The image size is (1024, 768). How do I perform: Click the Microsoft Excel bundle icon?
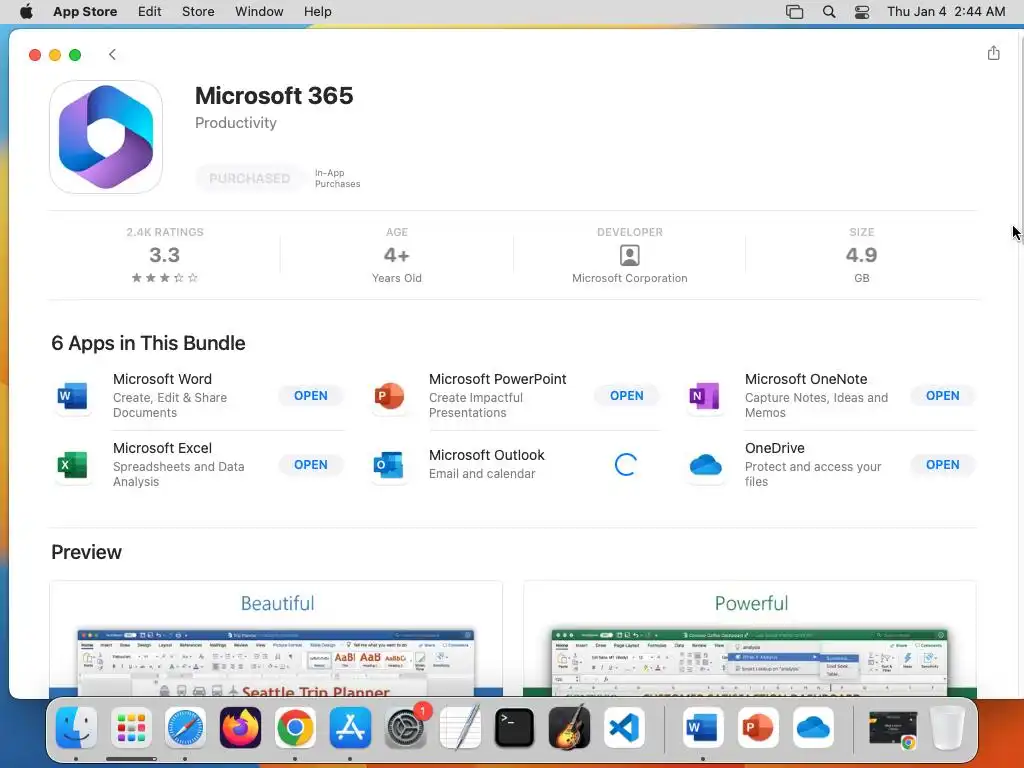click(72, 465)
